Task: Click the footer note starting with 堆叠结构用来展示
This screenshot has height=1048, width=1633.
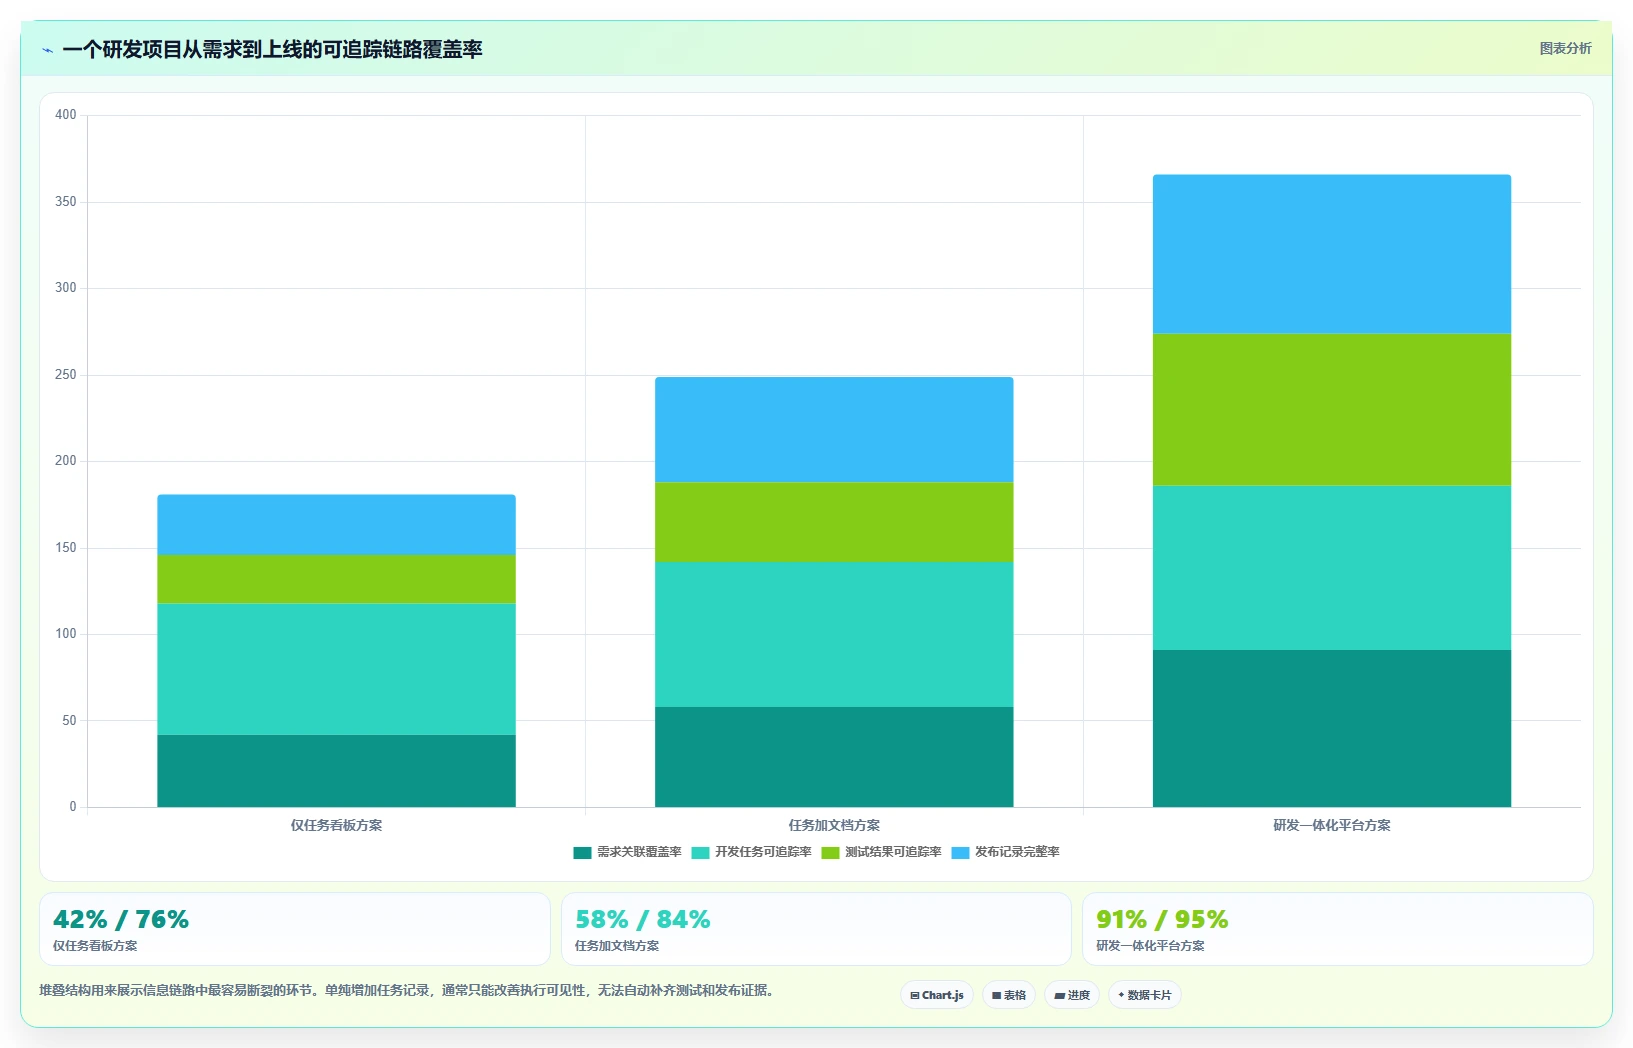Action: click(x=406, y=990)
